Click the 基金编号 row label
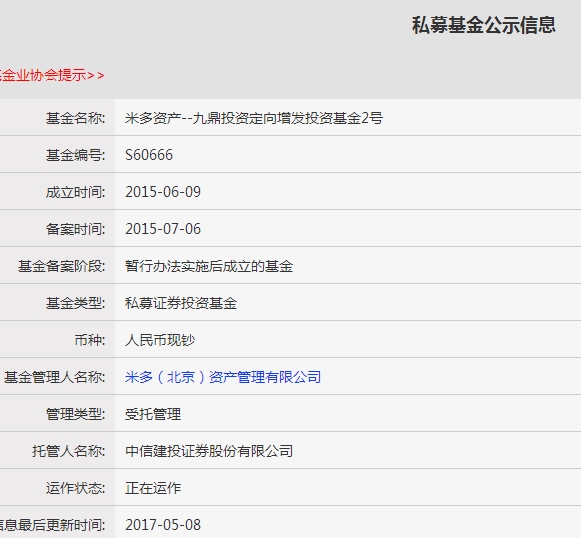 point(76,155)
